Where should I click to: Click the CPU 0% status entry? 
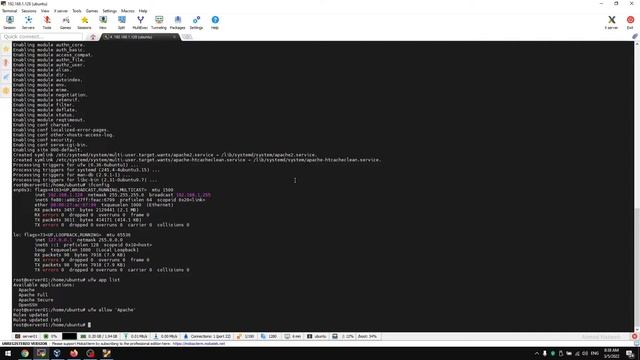tap(51, 336)
